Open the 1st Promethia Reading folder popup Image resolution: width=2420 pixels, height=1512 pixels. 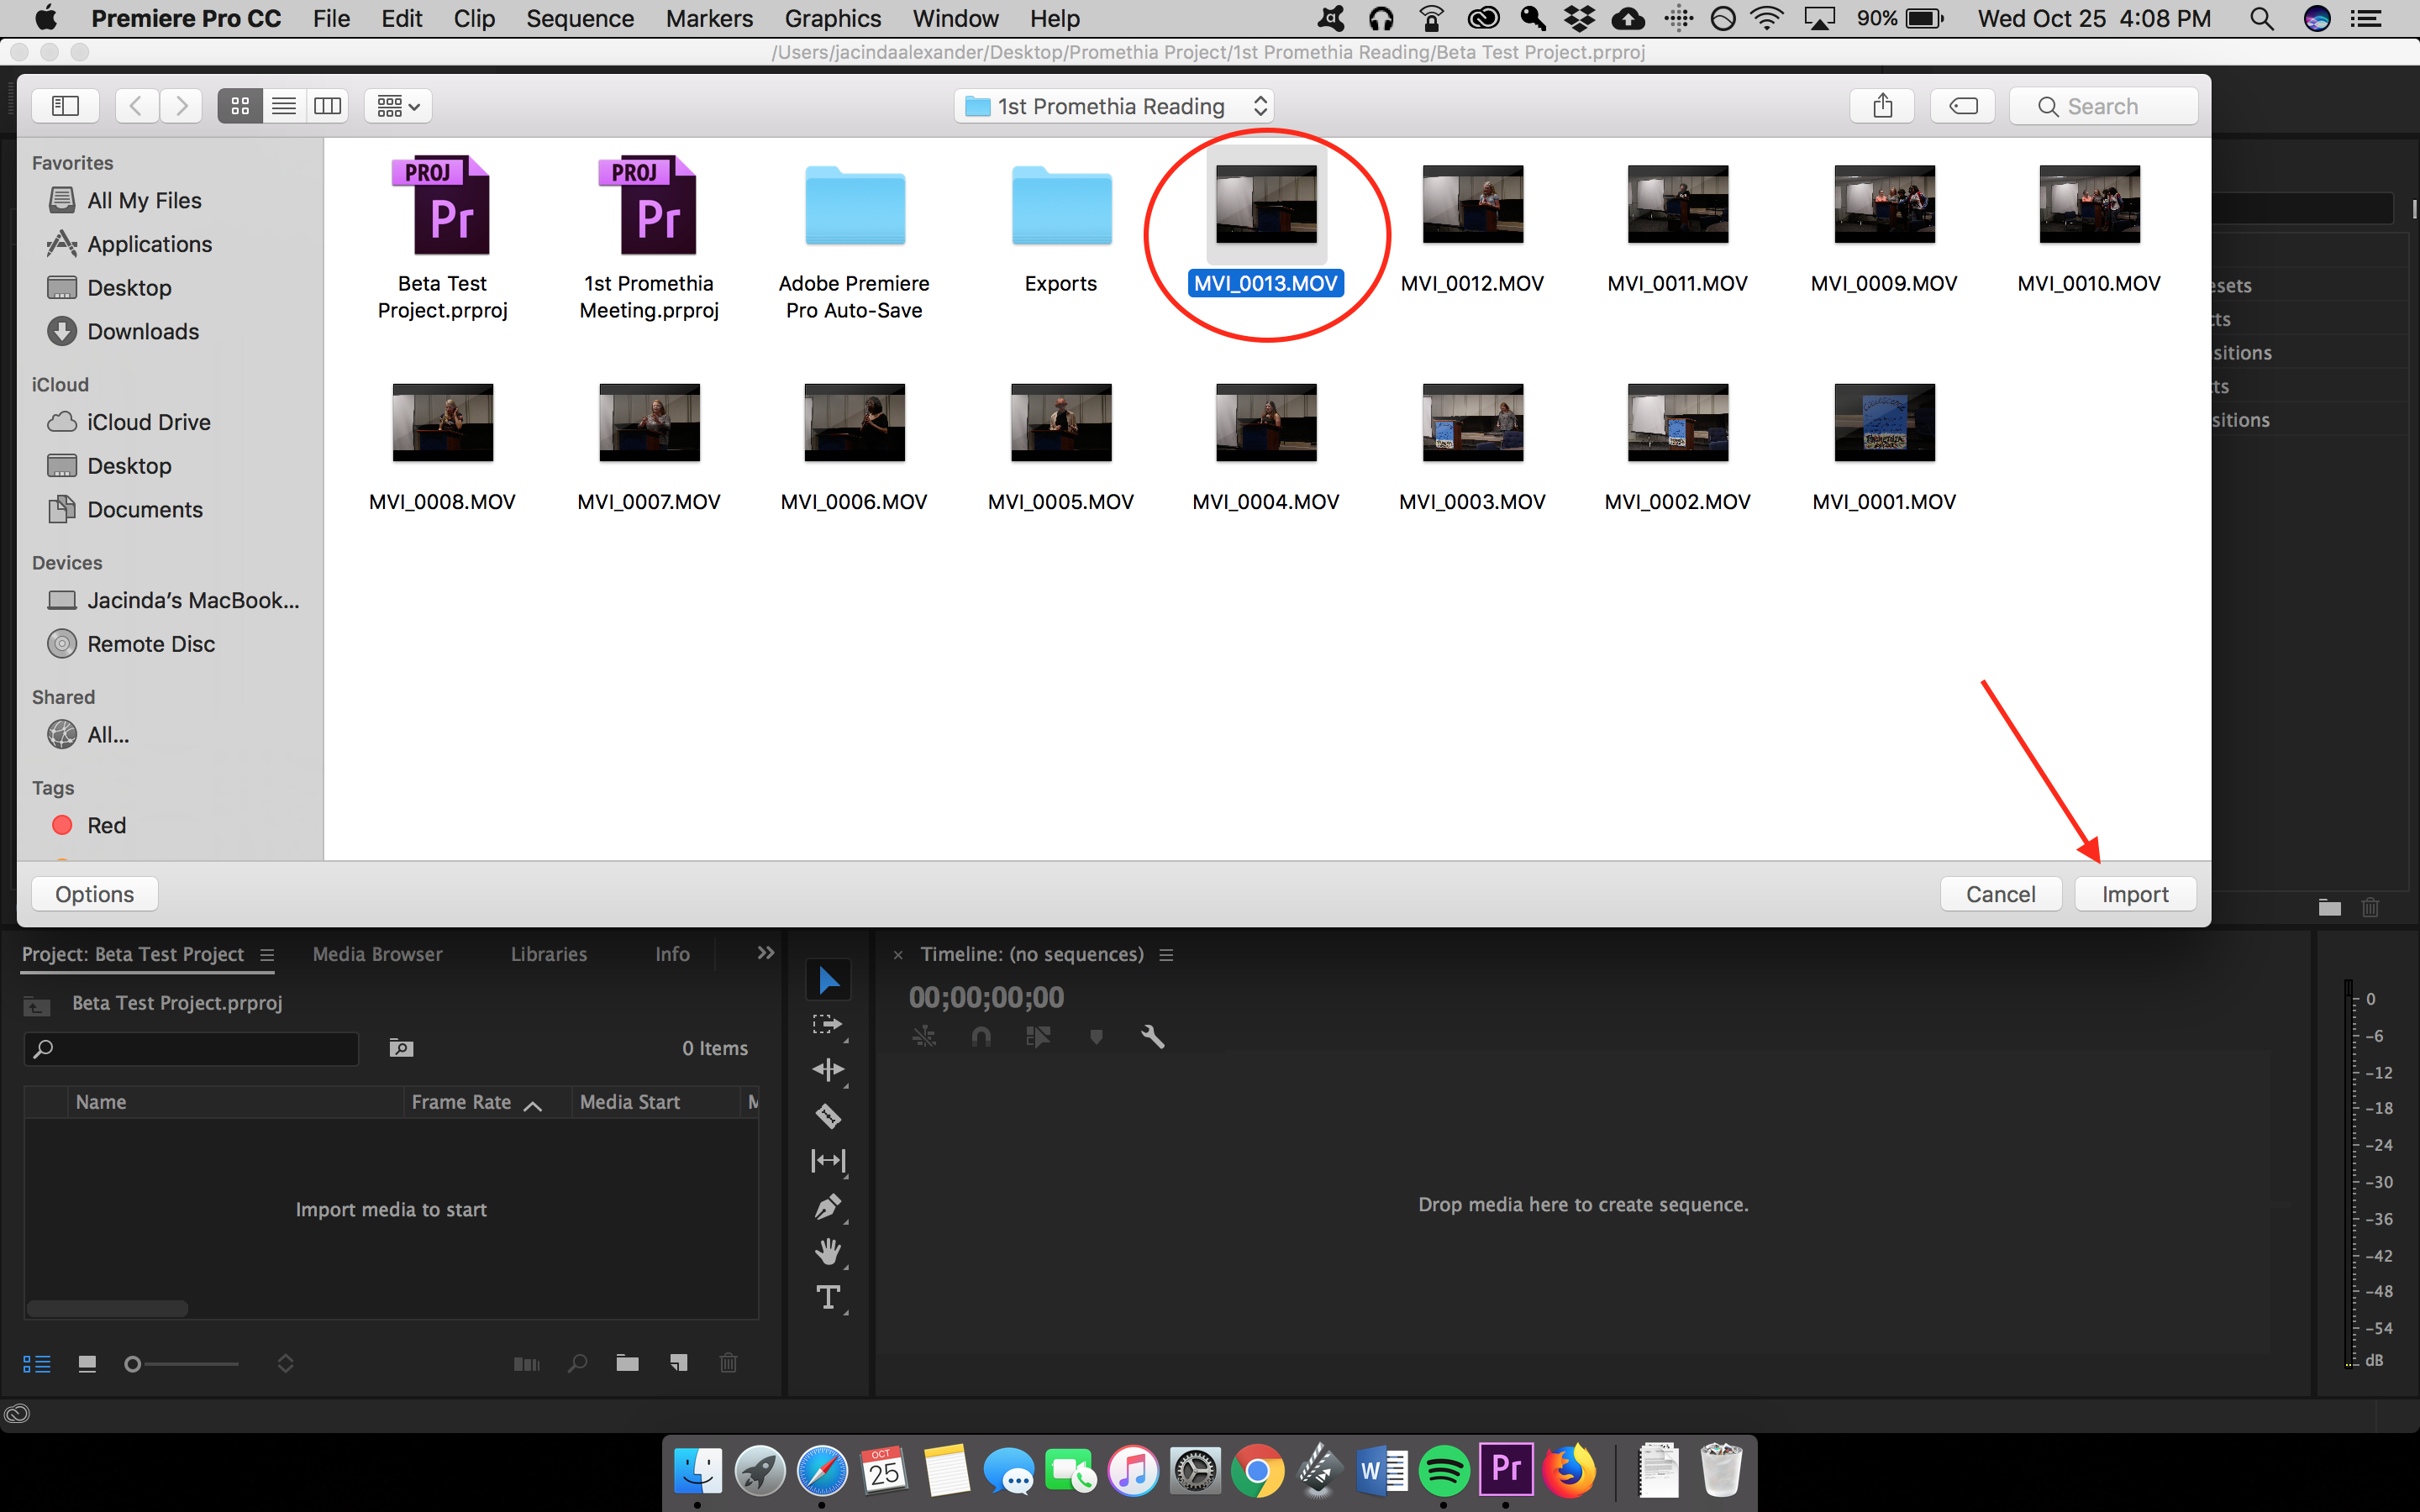pyautogui.click(x=1114, y=106)
